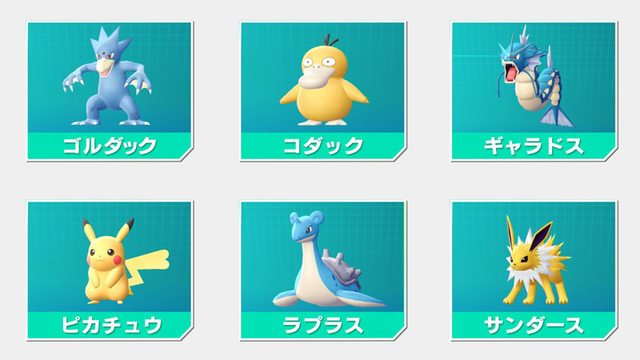The height and width of the screenshot is (360, 640).
Task: Select the yellow Psyduck character artwork
Action: point(324,80)
